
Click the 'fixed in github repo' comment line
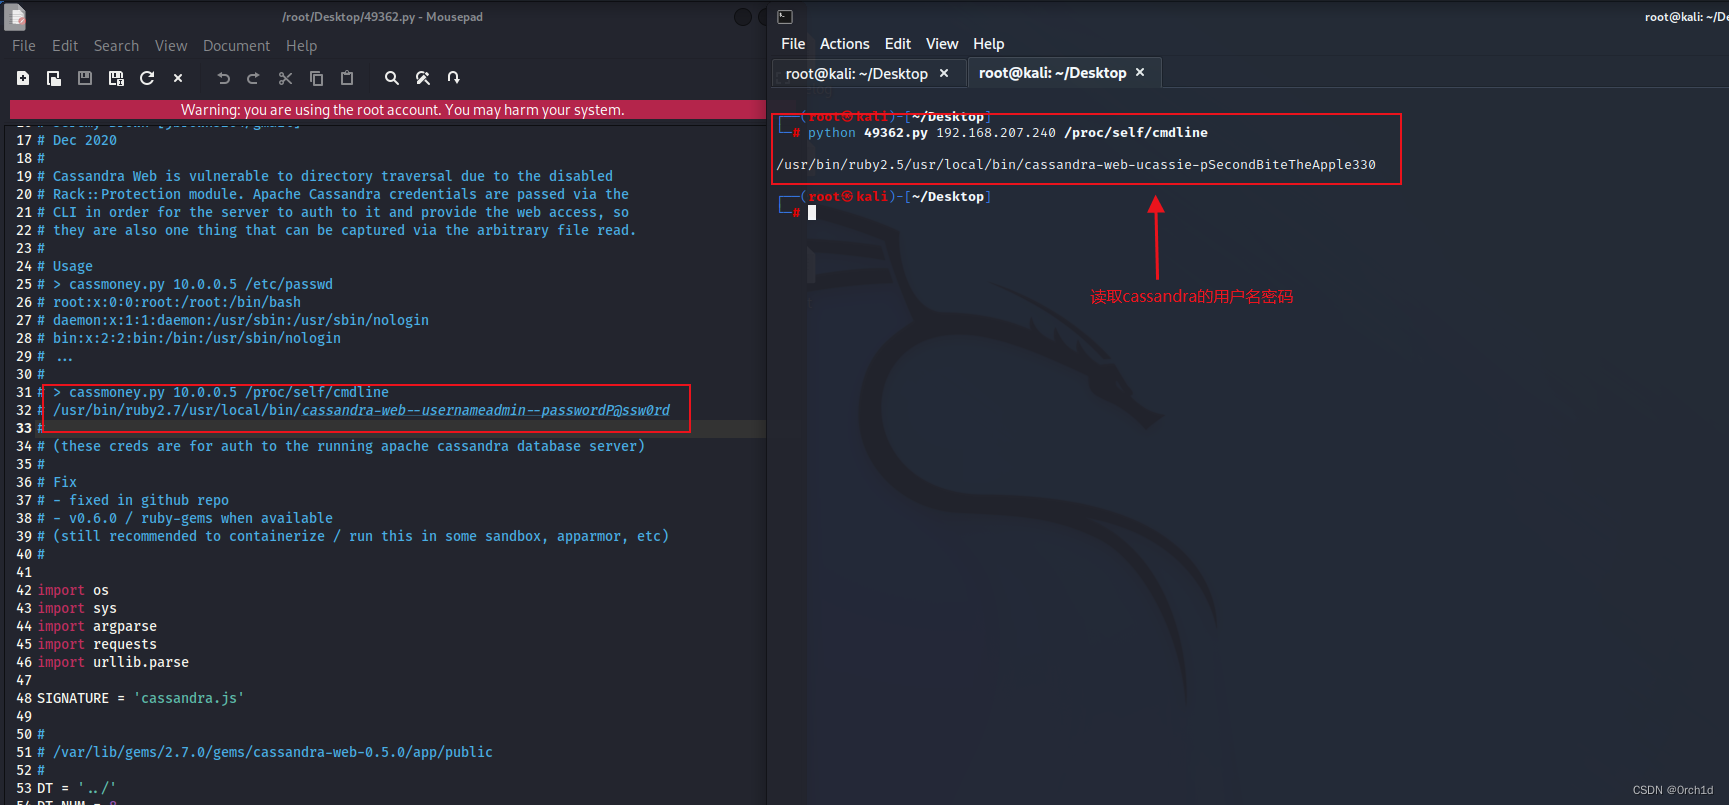coord(133,500)
